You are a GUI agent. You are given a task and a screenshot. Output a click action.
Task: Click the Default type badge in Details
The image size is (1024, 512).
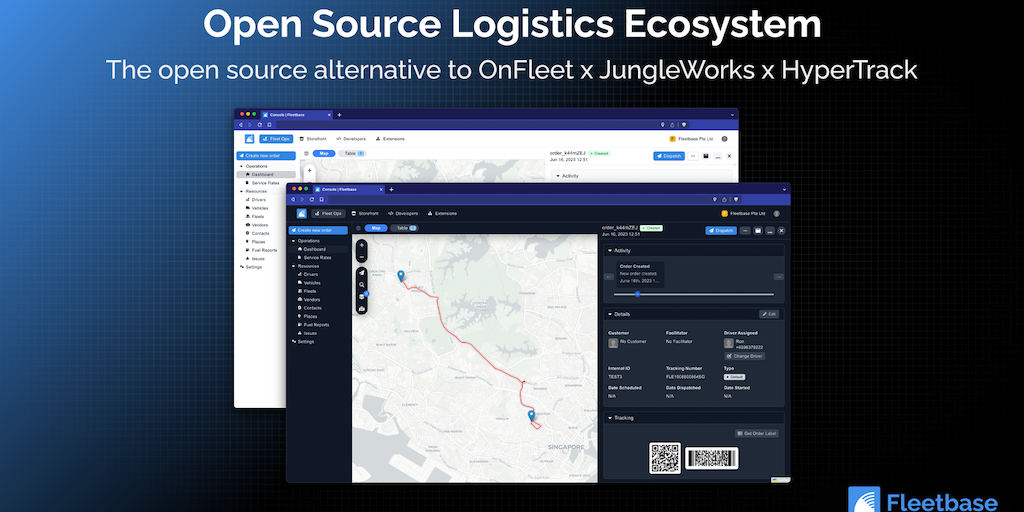(x=735, y=377)
